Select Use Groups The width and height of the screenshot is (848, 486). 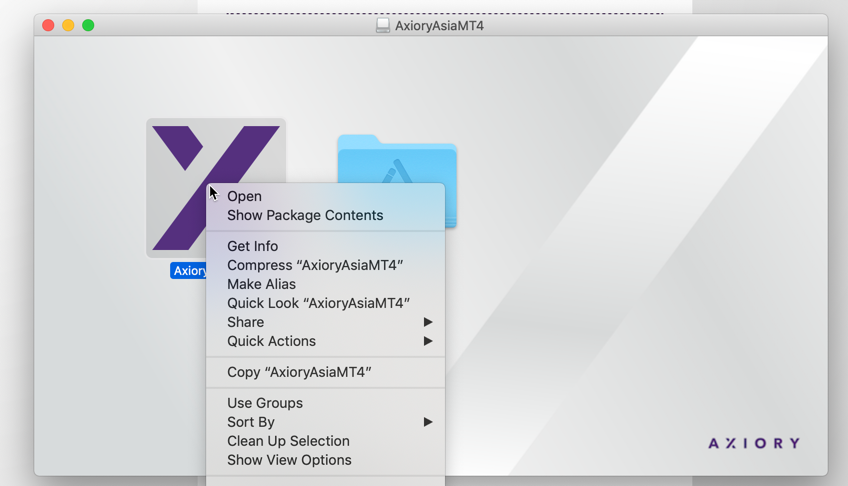(326, 403)
